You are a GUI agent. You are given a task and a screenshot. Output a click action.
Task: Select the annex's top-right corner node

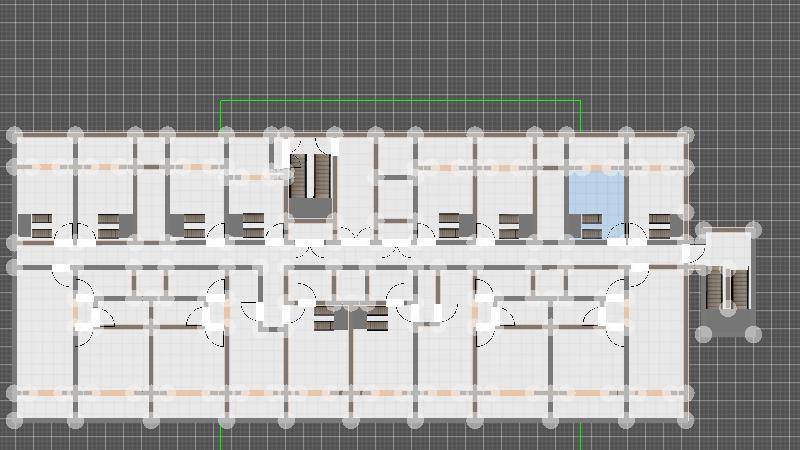[x=753, y=230]
